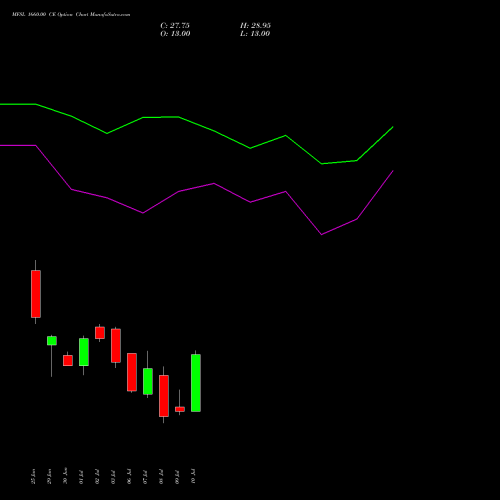This screenshot has width=500, height=500.
Task: Click the 07 Jul date label
Action: 145,477
